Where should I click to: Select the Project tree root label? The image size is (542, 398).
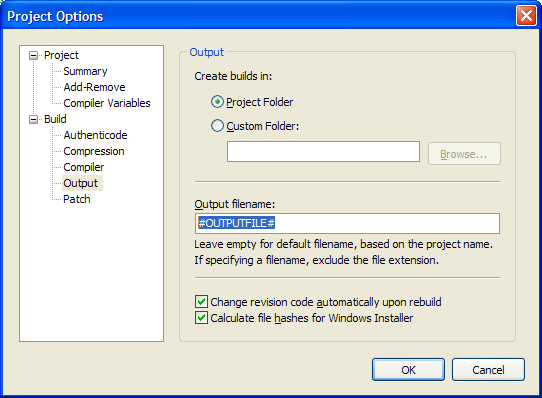pos(61,55)
